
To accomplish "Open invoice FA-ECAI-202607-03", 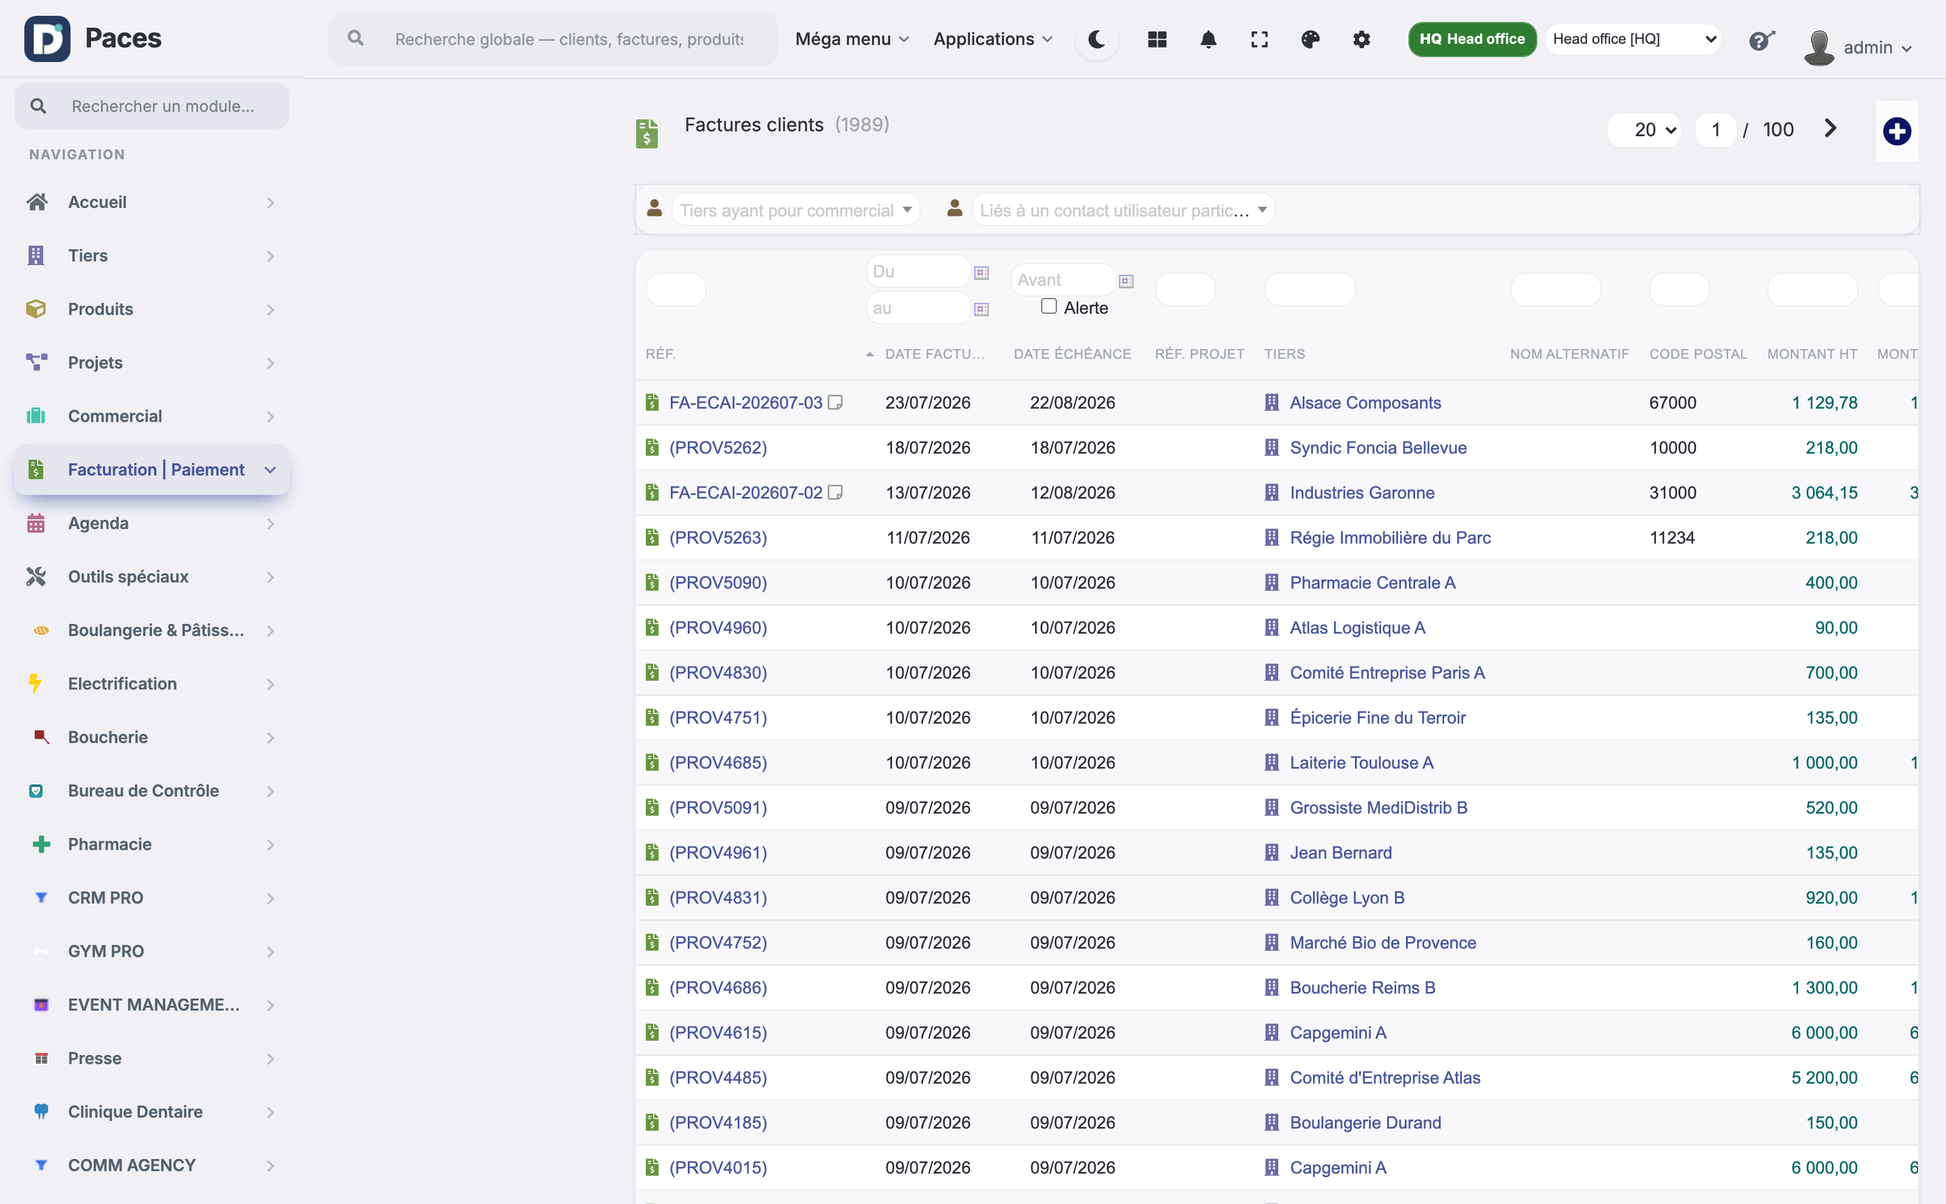I will click(x=745, y=403).
